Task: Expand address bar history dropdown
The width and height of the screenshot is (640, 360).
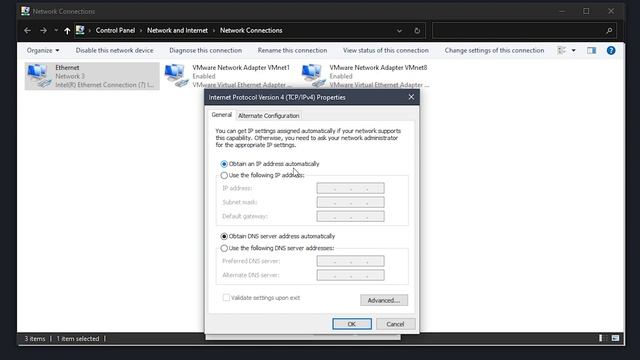Action: [x=399, y=31]
